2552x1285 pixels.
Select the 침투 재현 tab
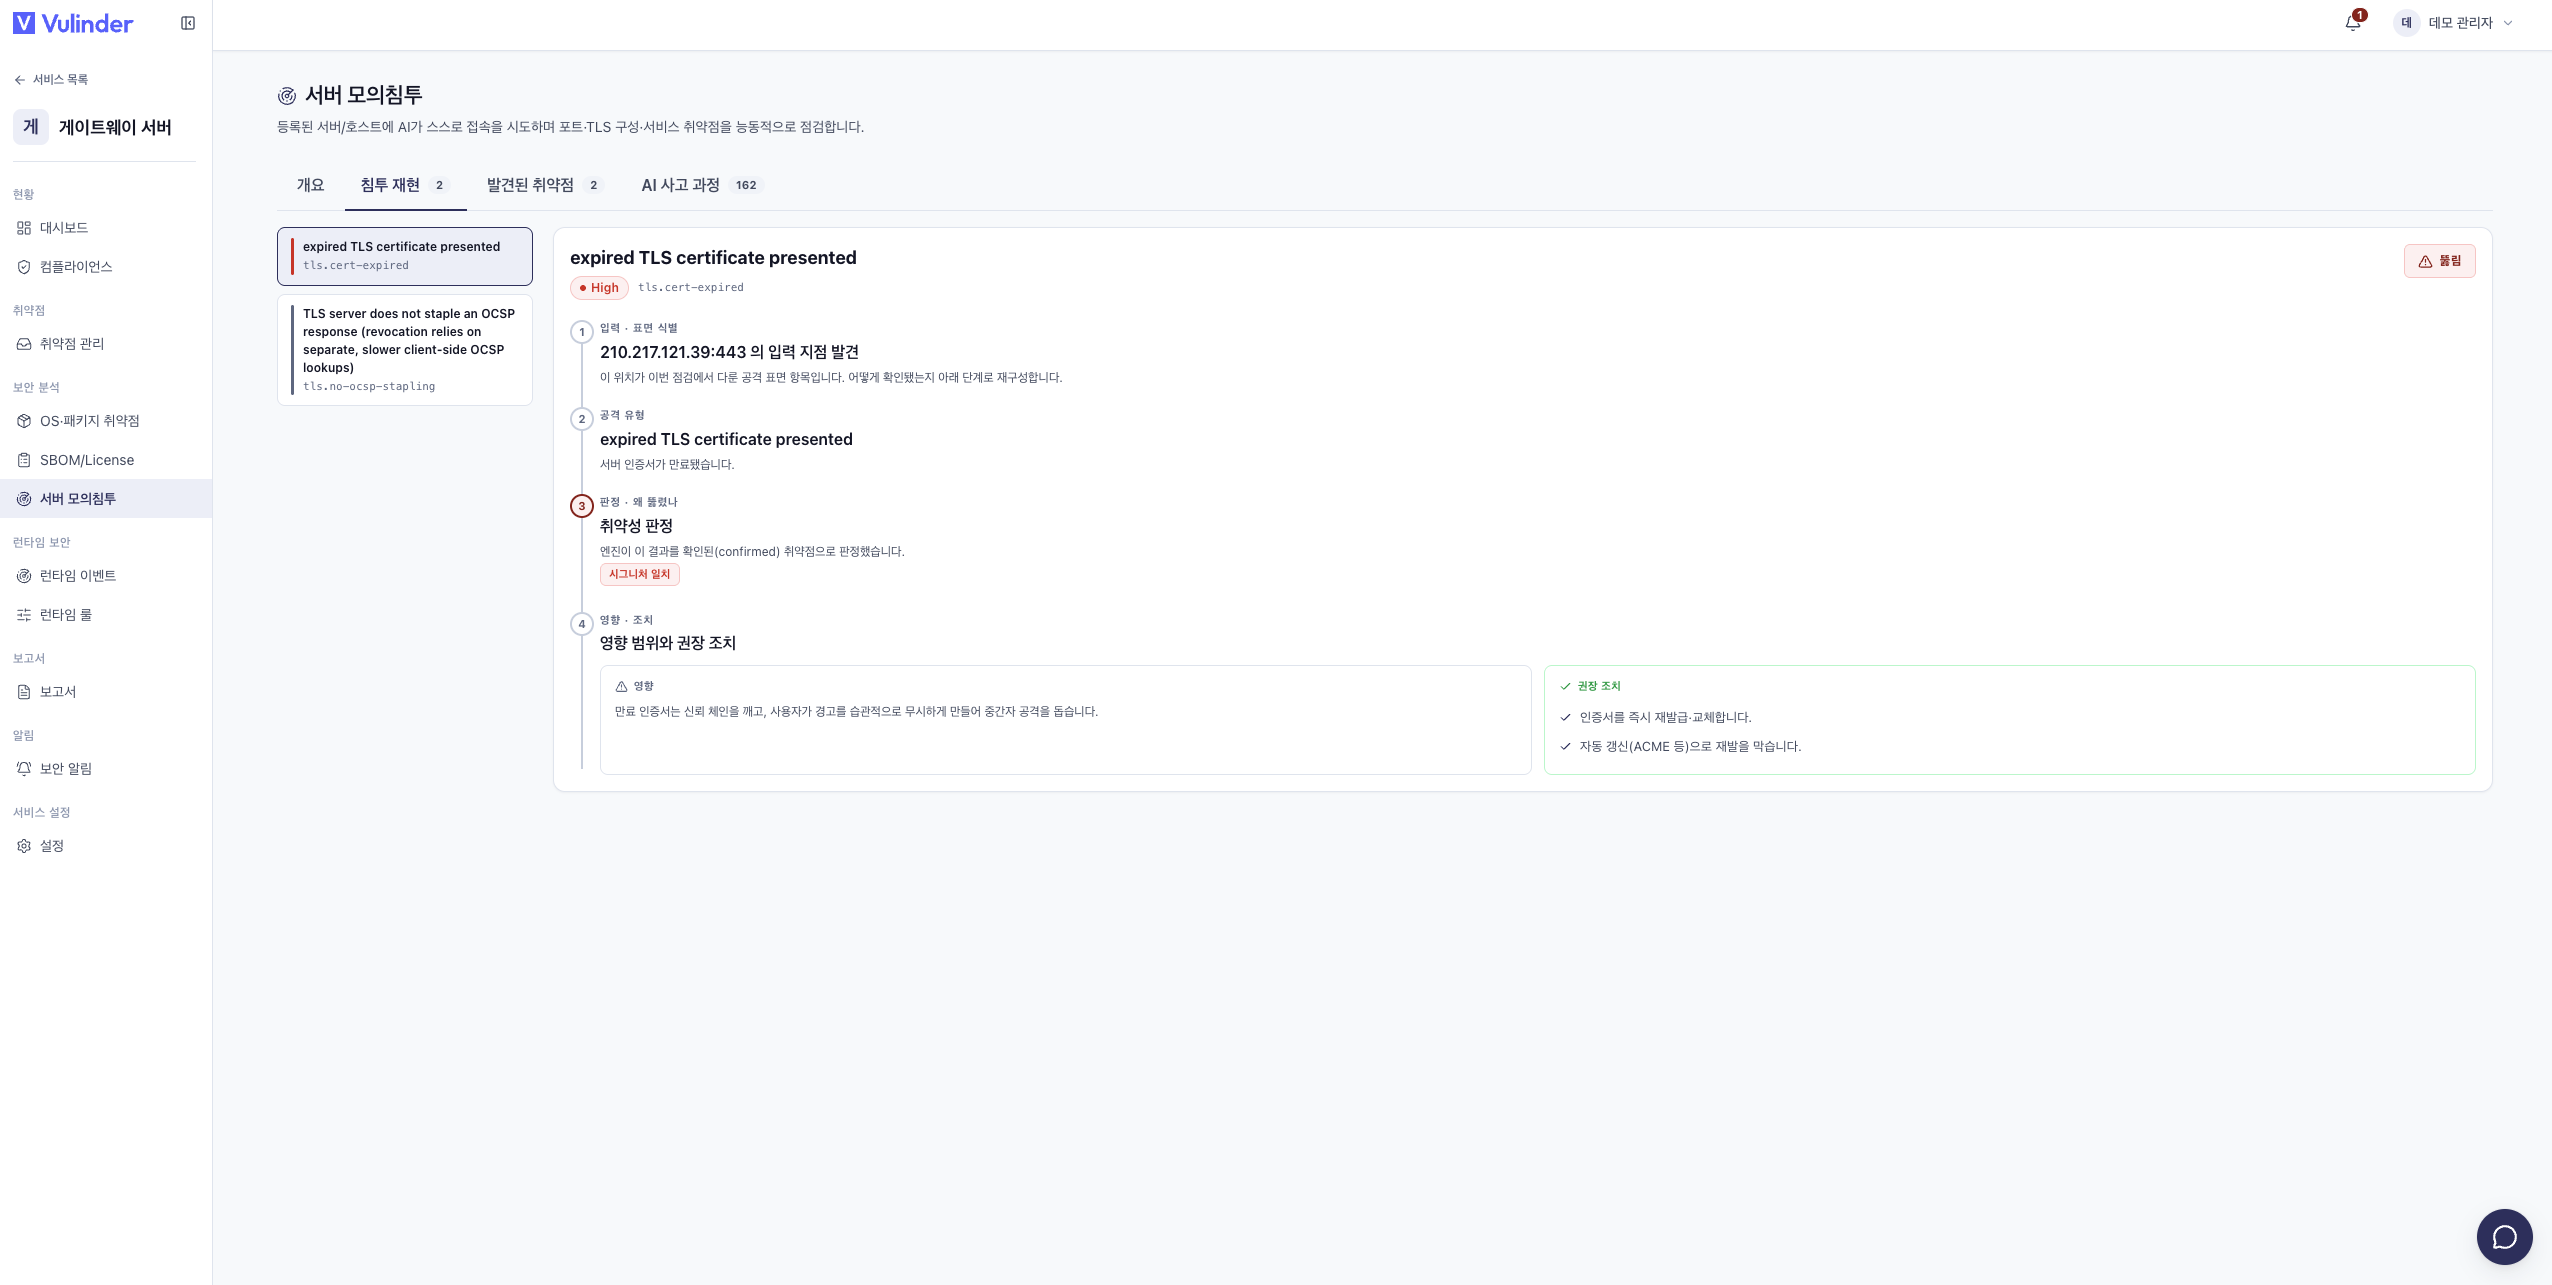point(405,185)
